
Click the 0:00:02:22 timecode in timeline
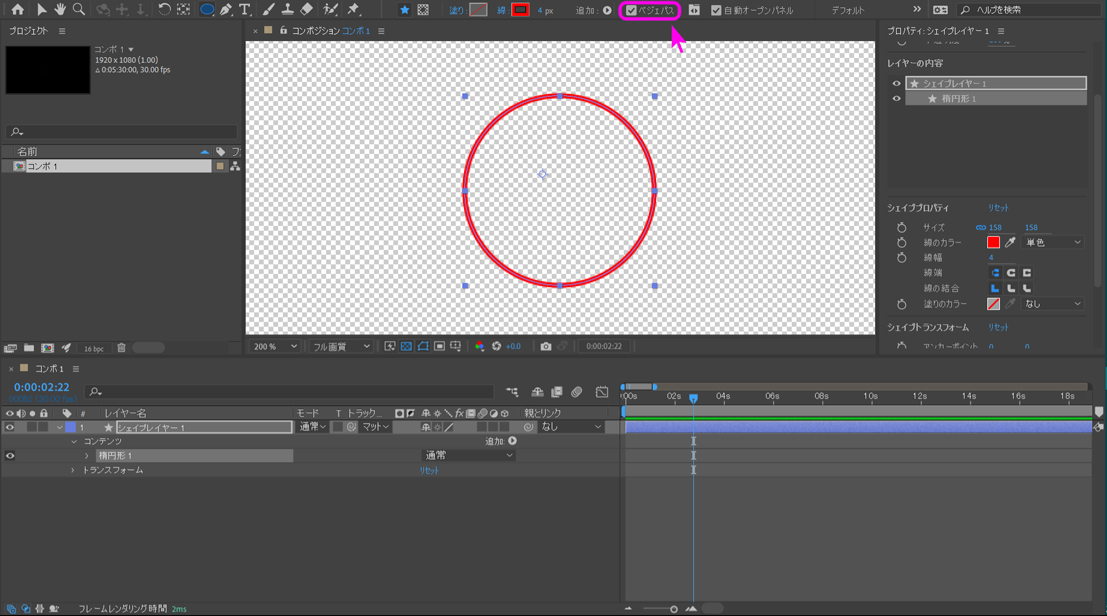pos(42,387)
